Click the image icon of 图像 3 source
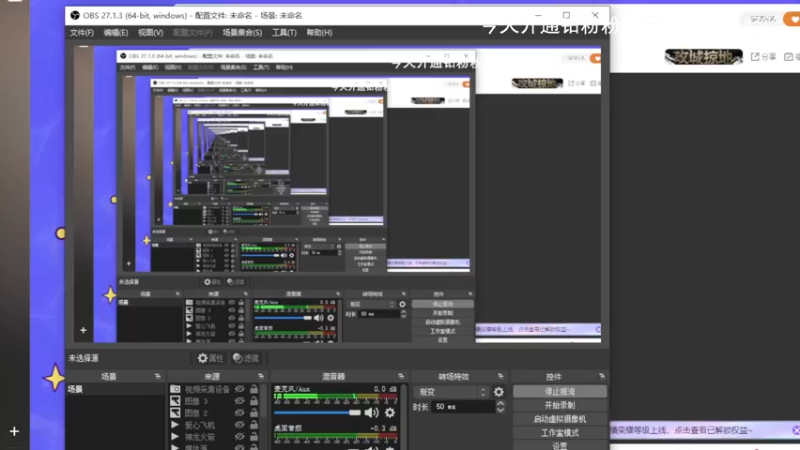The height and width of the screenshot is (450, 800). click(175, 401)
